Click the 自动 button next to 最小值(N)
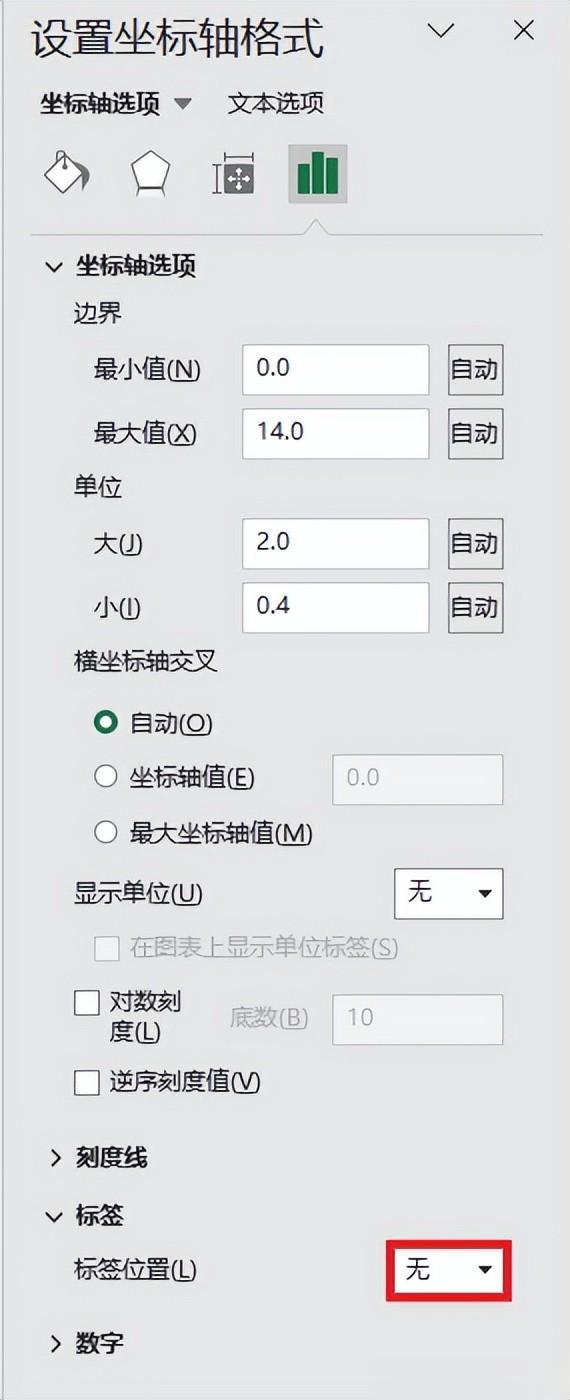Viewport: 570px width, 1400px height. coord(475,370)
